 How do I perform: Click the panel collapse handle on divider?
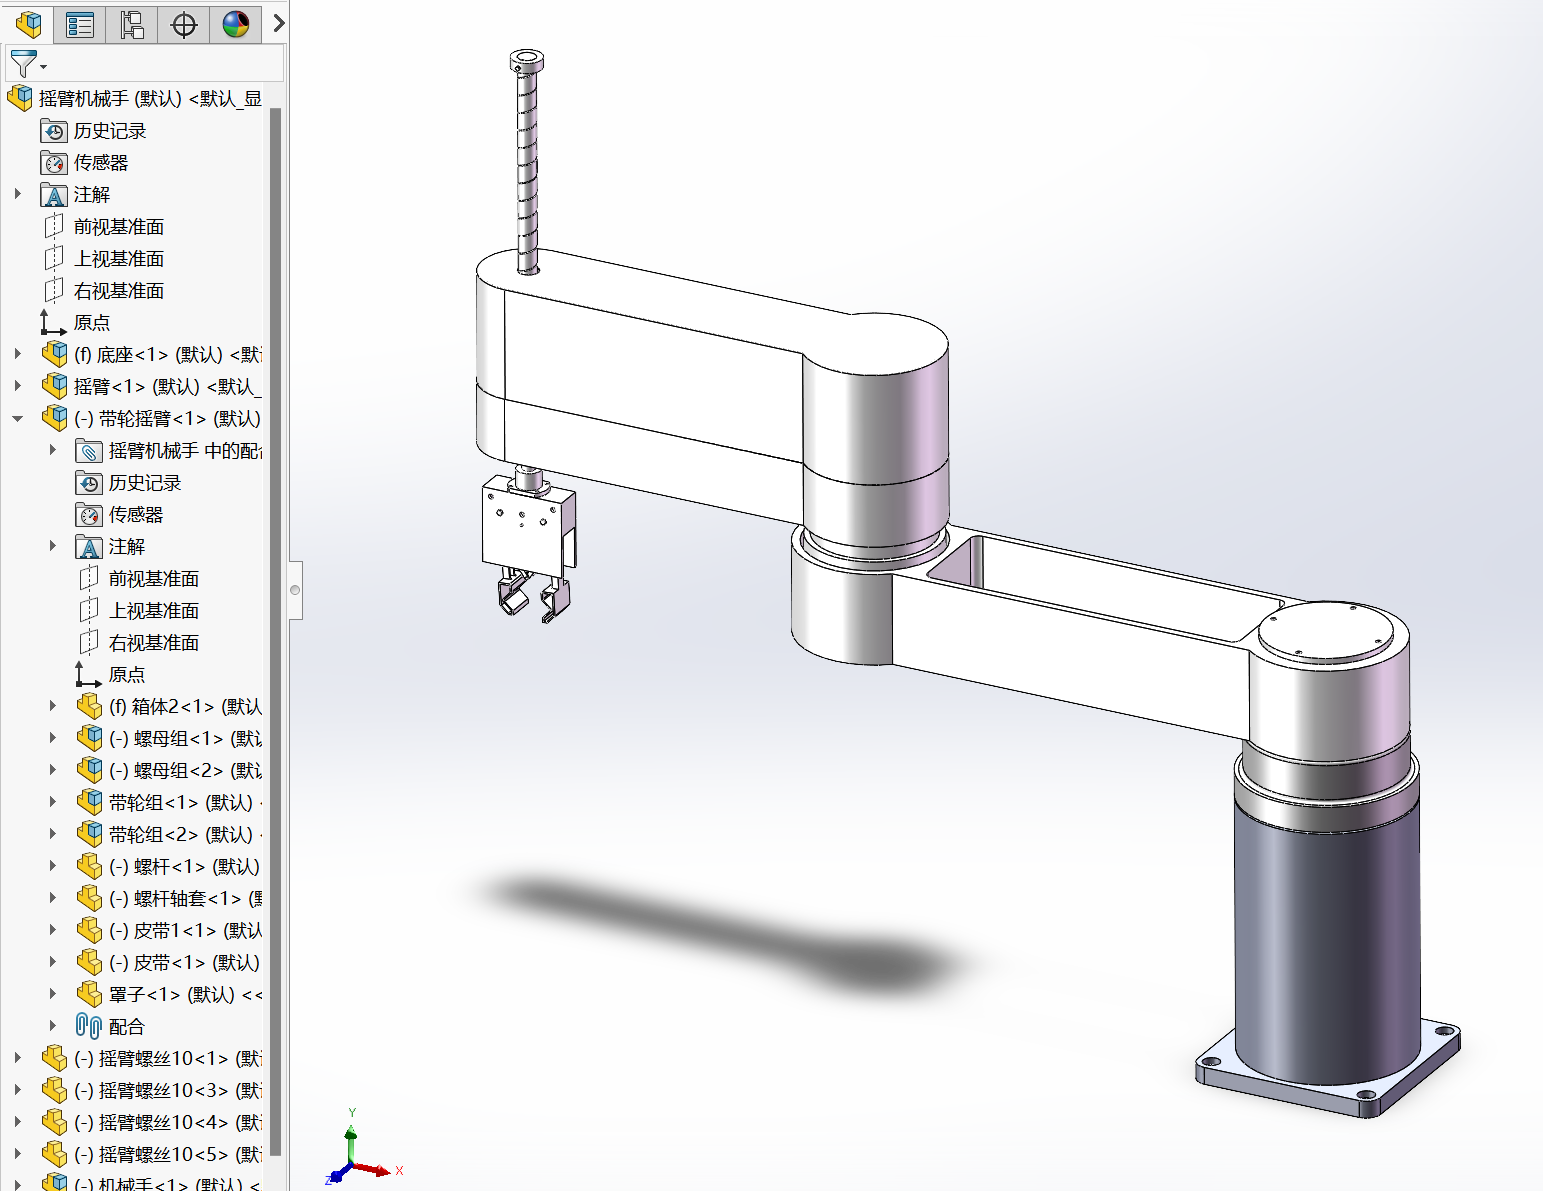(x=295, y=590)
